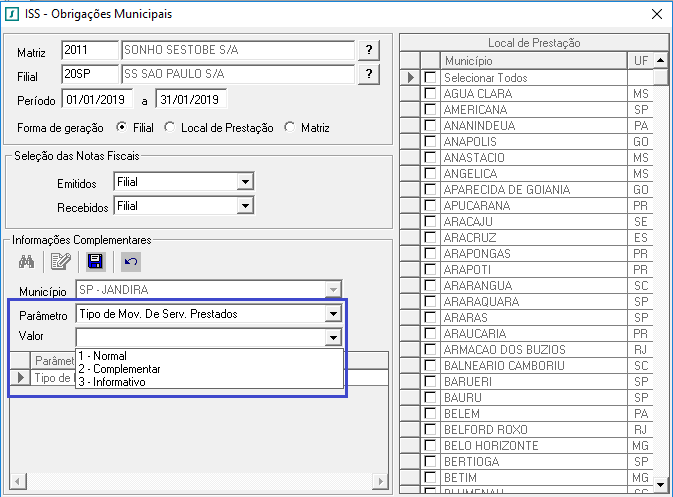This screenshot has width=673, height=497.
Task: Click the edit record pencil icon
Action: tap(60, 262)
